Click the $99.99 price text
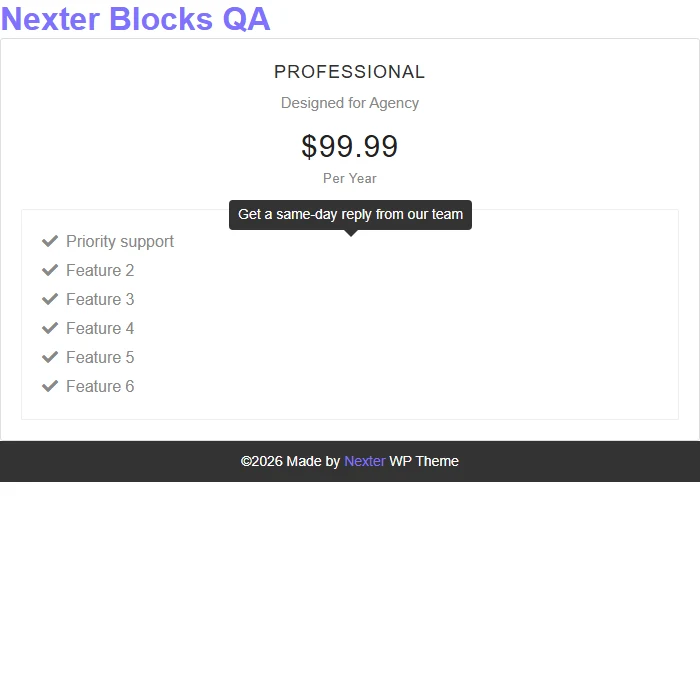This screenshot has width=700, height=700. tap(350, 146)
